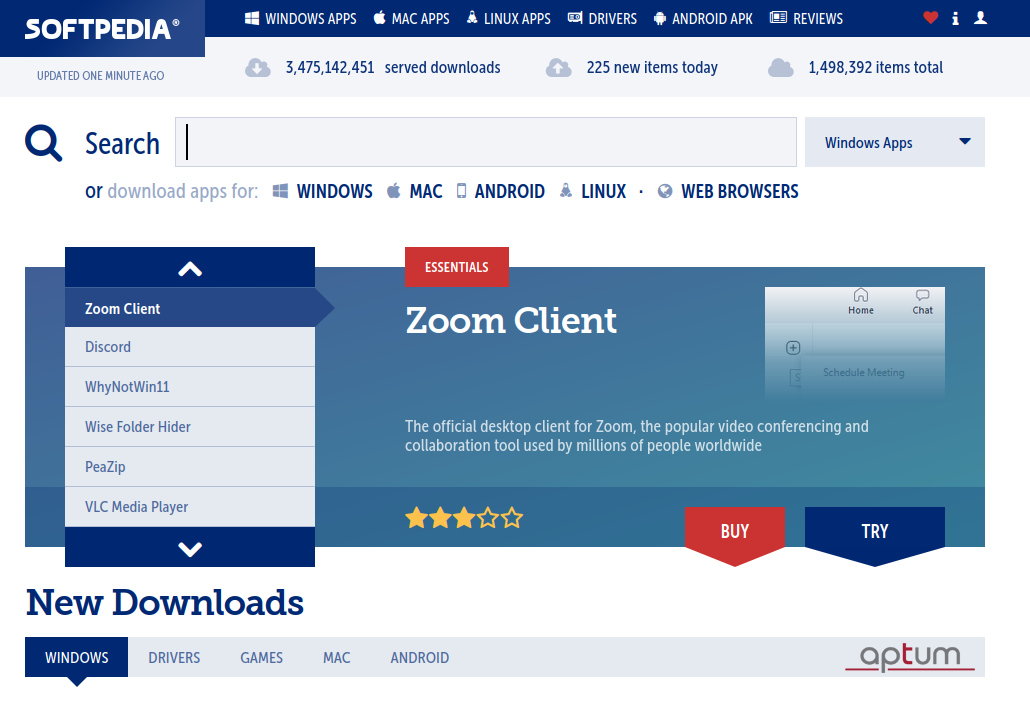Click the Zoom Client screenshot thumbnail

coord(854,342)
